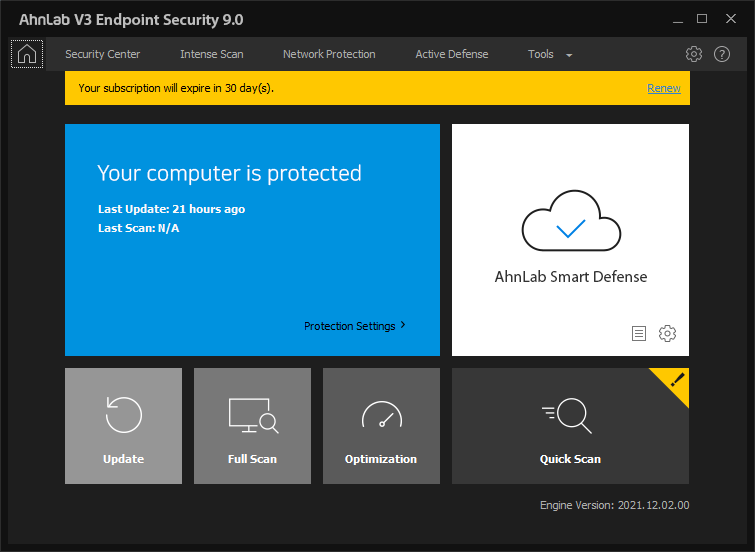Click the yellow pencil edit corner icon

(x=676, y=380)
